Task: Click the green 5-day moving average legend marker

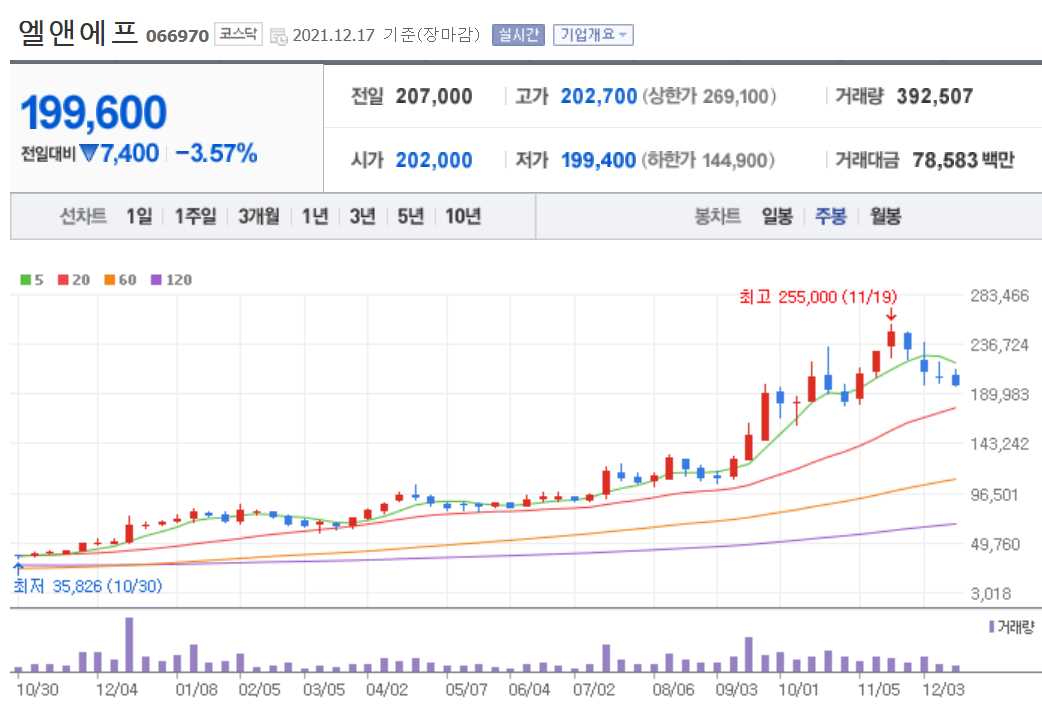Action: click(23, 280)
